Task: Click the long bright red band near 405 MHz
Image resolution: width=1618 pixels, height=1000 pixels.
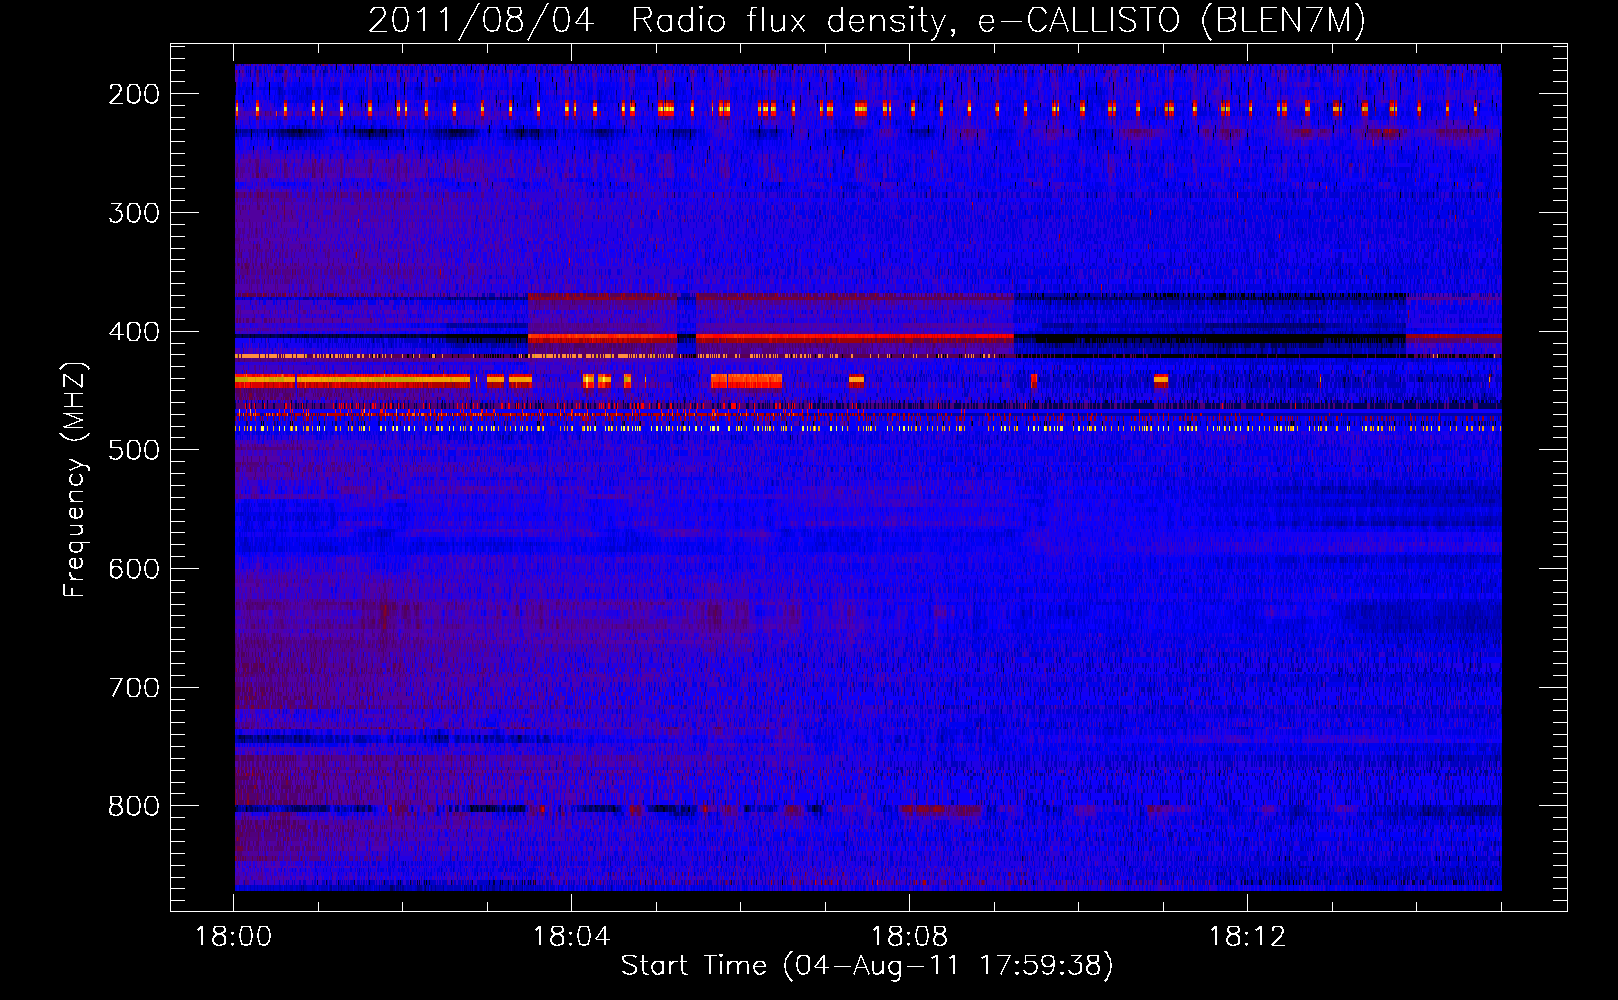Action: [854, 338]
